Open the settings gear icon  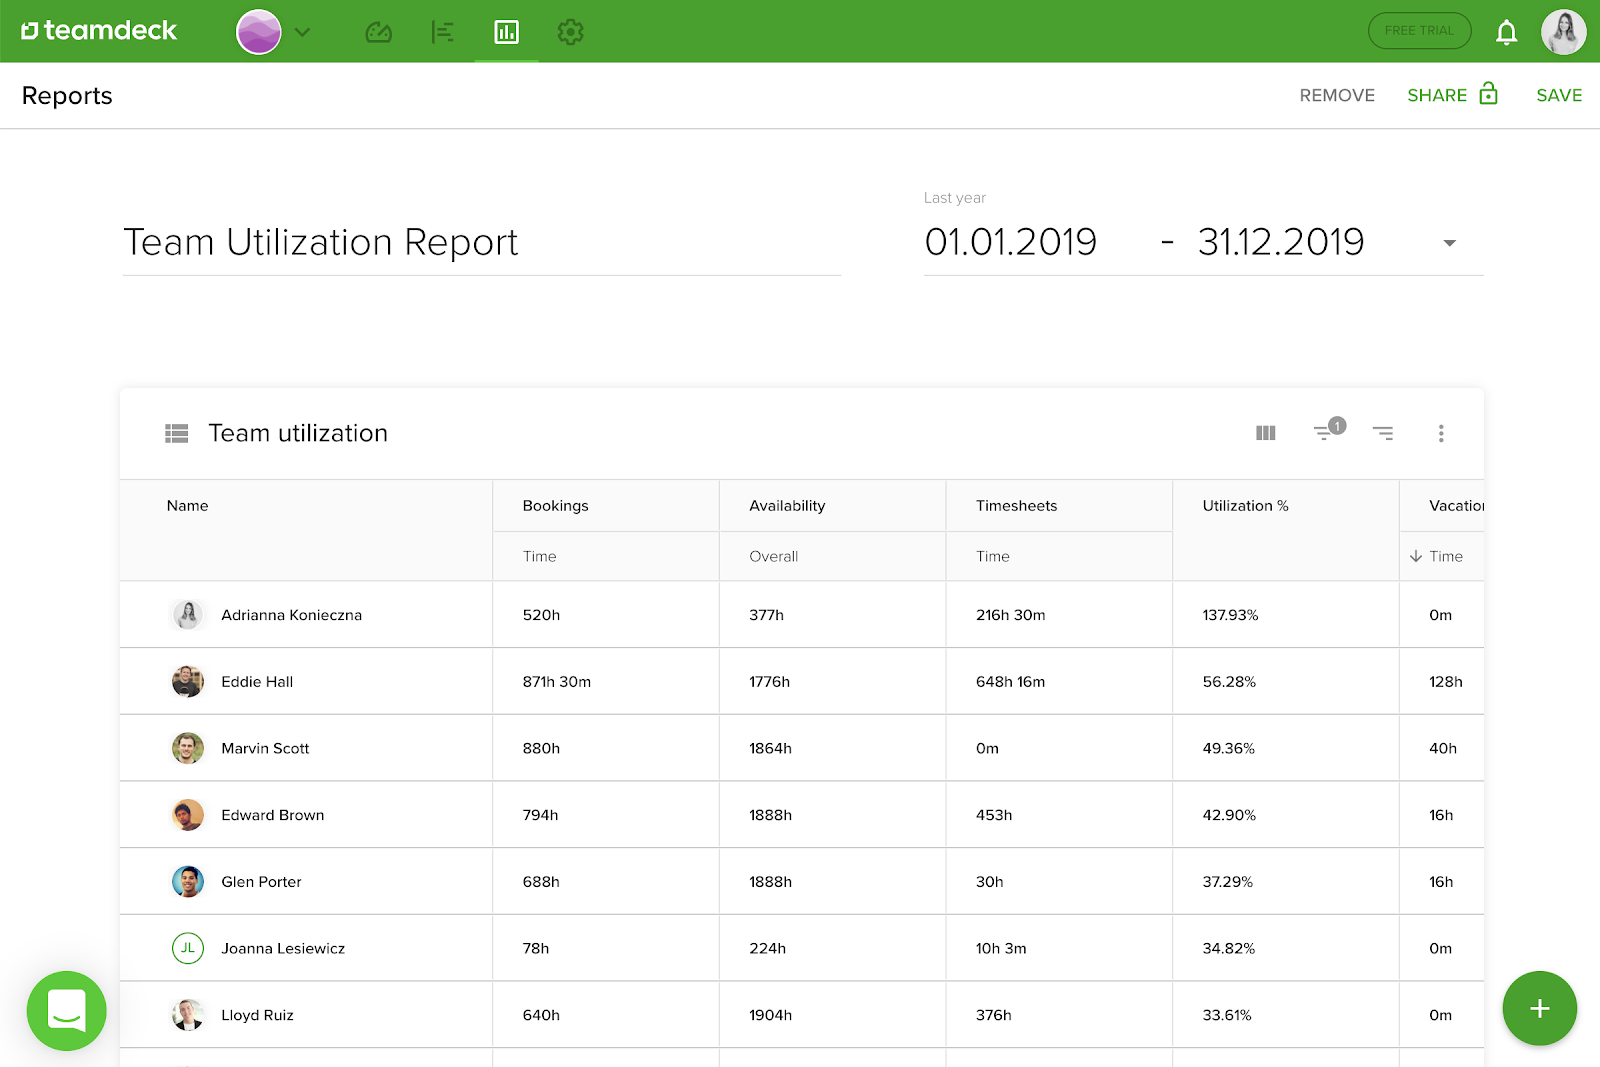point(571,32)
